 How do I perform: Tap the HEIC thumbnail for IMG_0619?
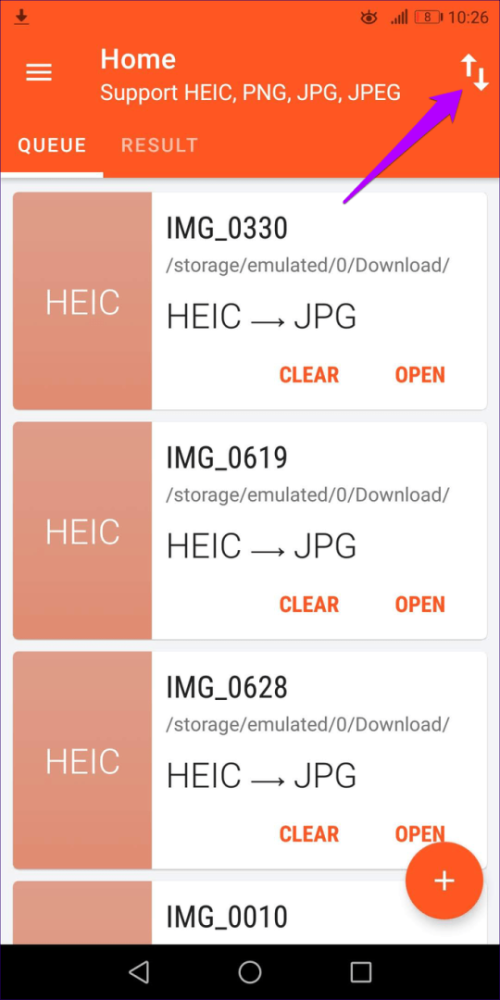tap(82, 531)
